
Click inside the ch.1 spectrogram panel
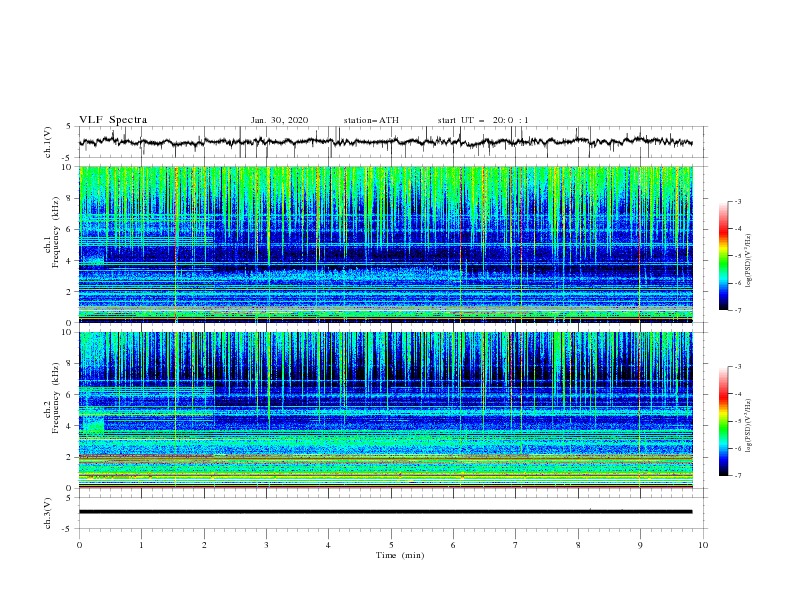point(386,244)
